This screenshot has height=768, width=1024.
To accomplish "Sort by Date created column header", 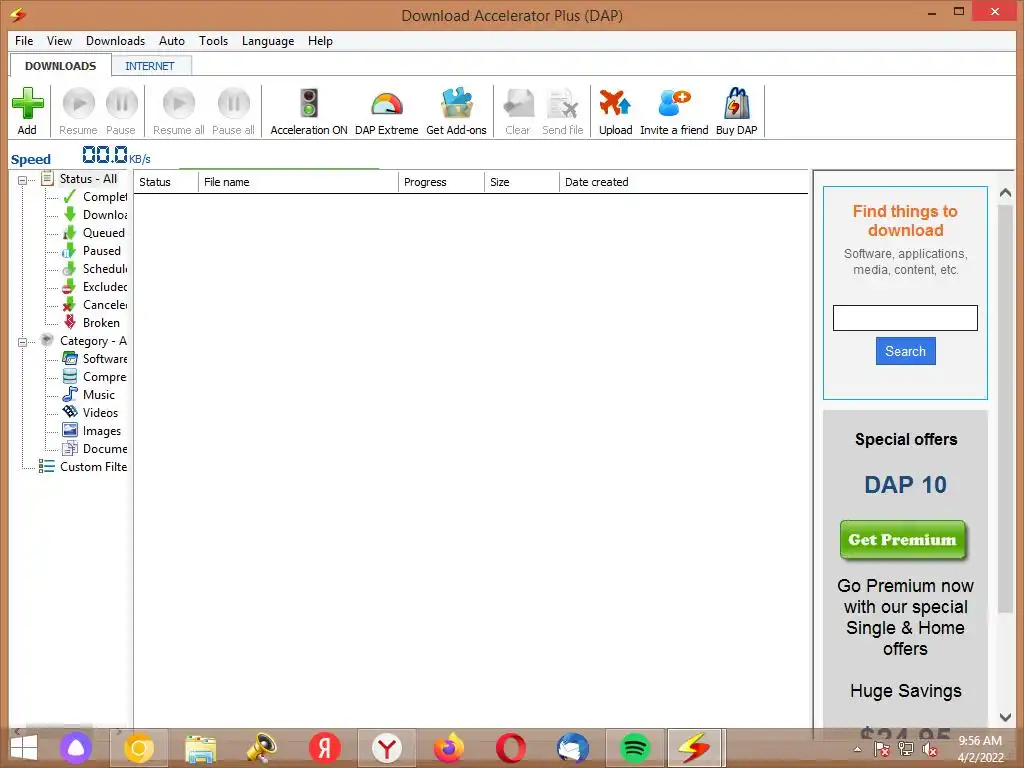I will tap(683, 182).
